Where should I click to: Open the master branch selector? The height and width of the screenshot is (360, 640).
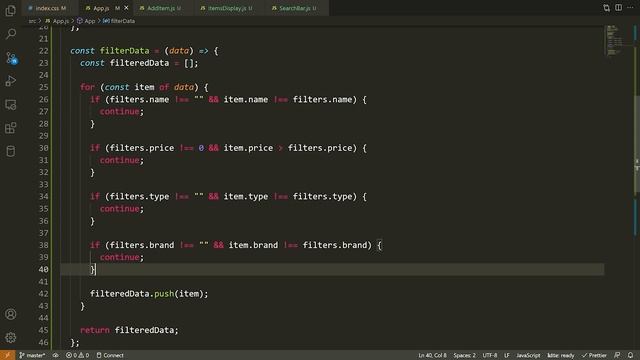coord(32,355)
